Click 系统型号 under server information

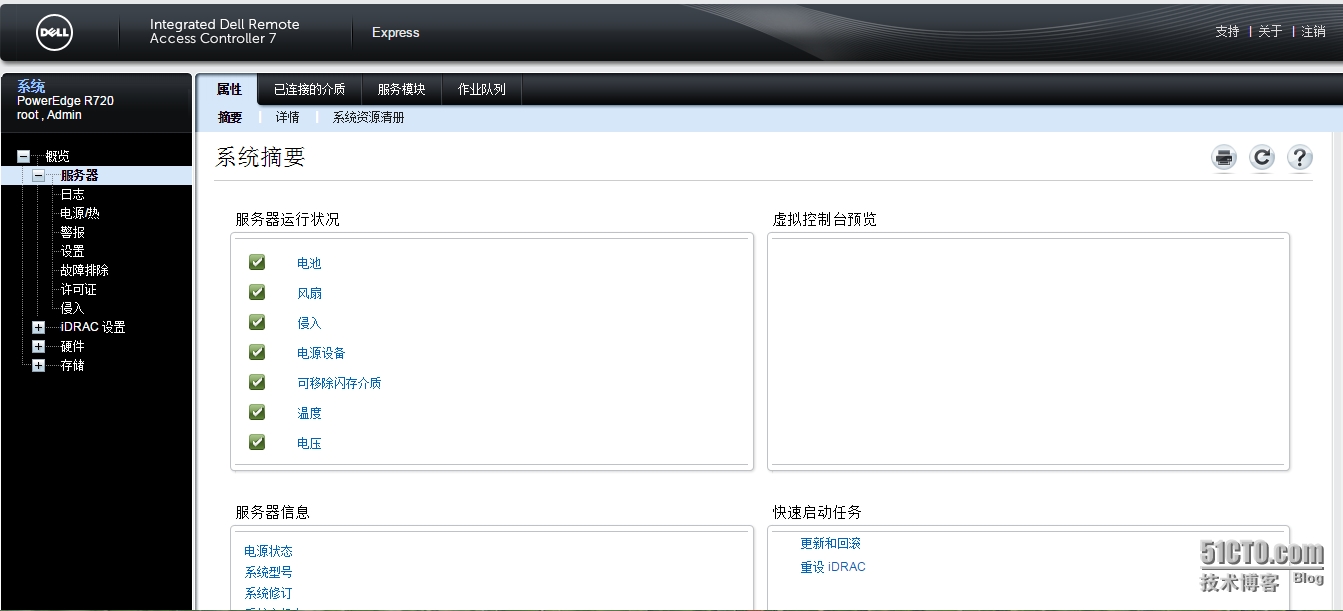268,572
